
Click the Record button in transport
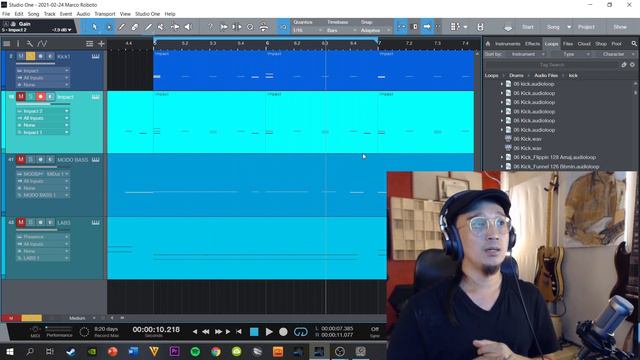(x=283, y=332)
